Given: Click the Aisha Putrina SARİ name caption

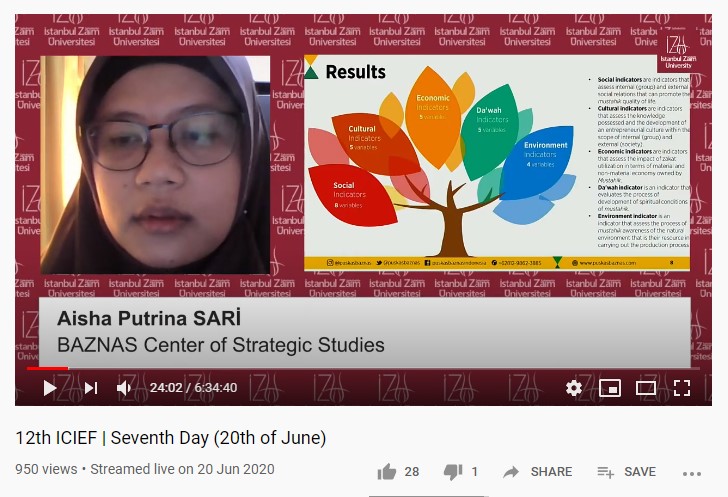Looking at the screenshot, I should coord(150,320).
